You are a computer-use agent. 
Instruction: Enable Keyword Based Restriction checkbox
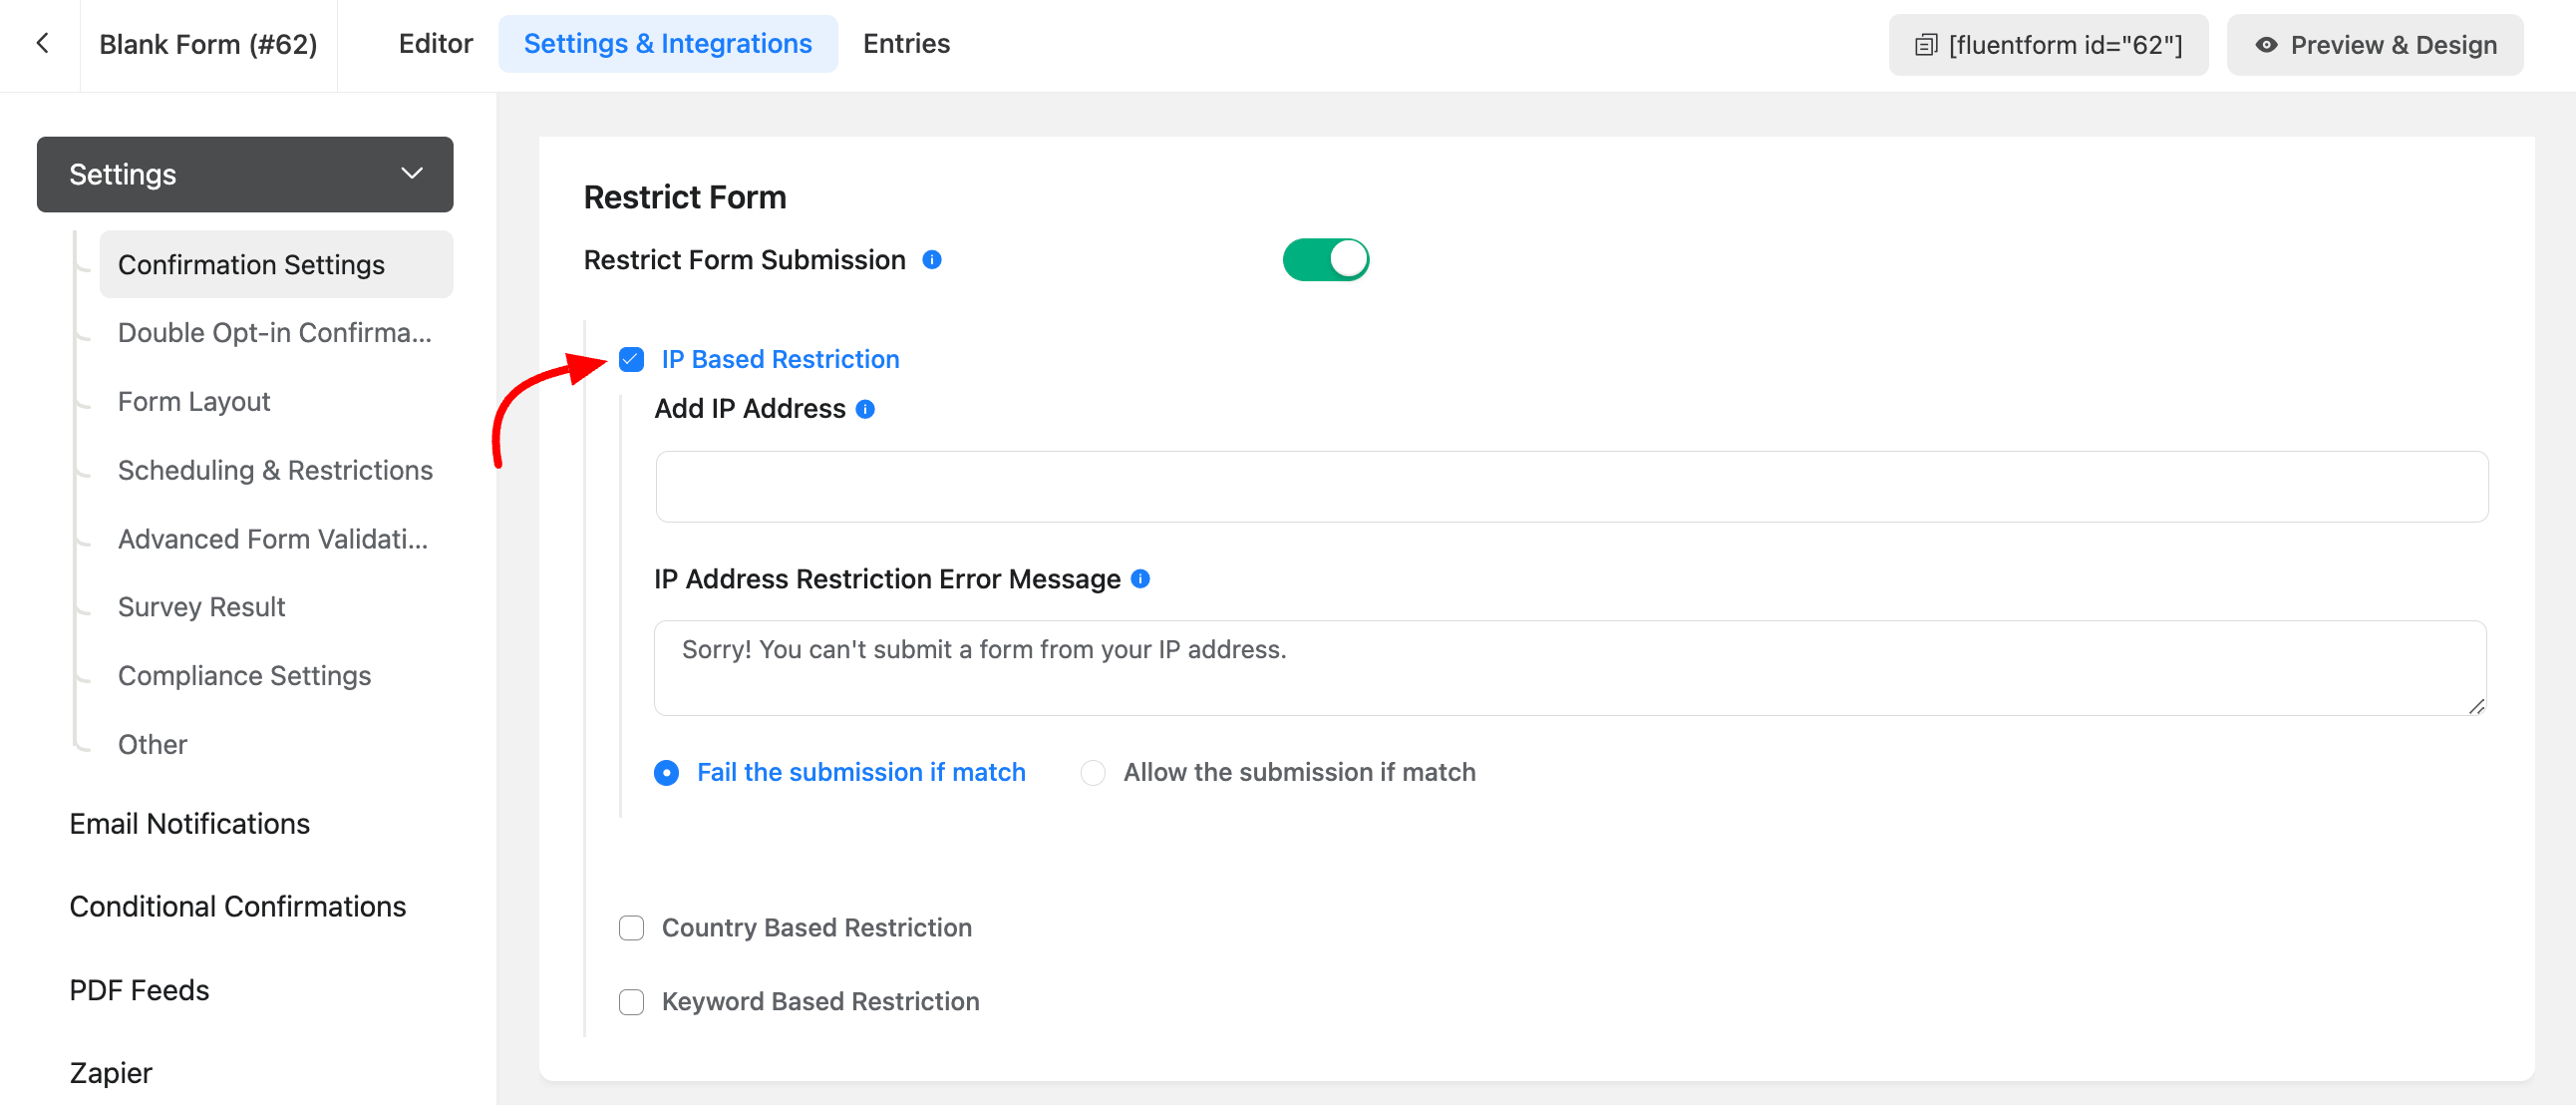tap(631, 1002)
